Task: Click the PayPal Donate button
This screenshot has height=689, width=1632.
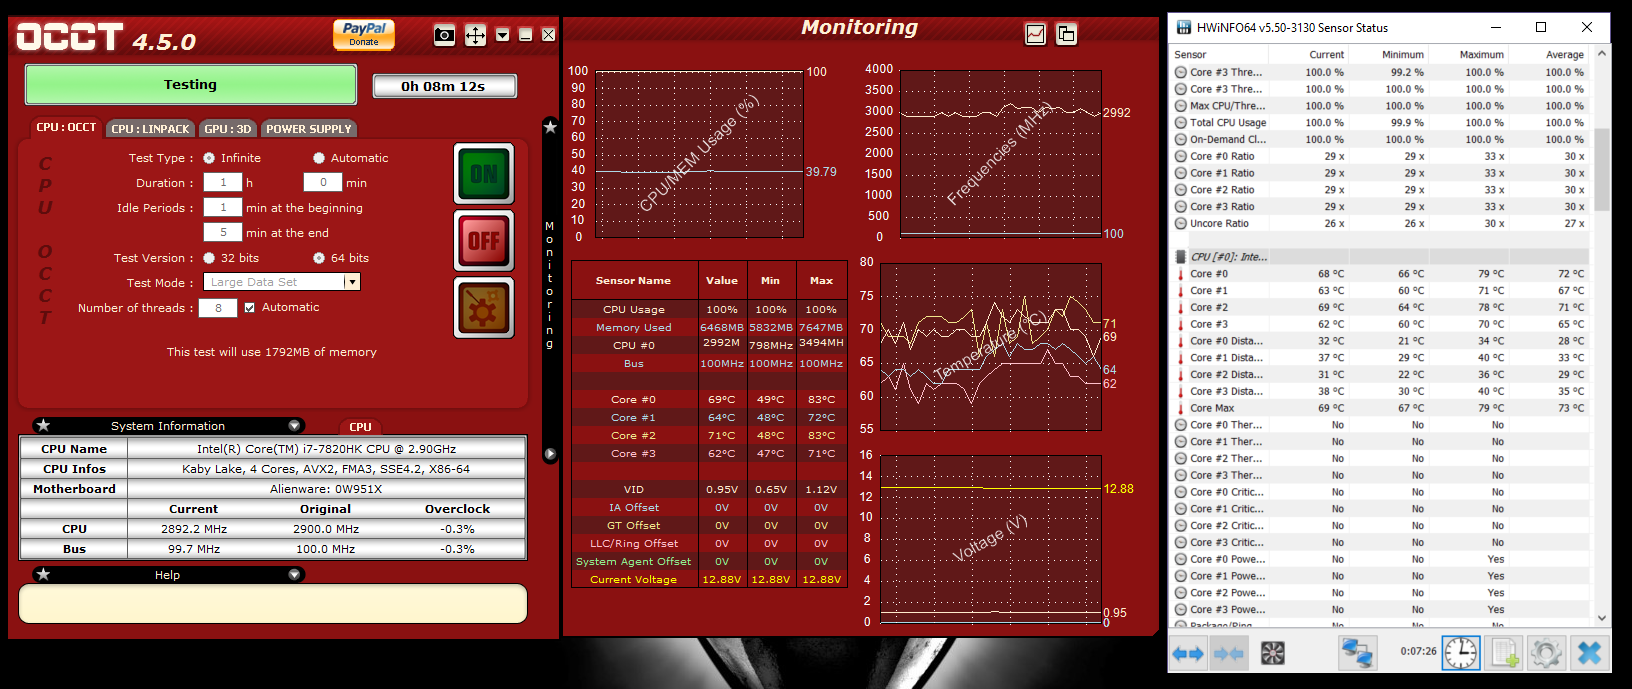Action: tap(364, 34)
